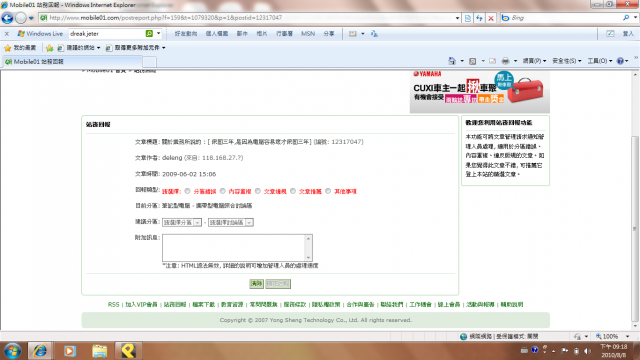Select the second red report type radio button
The width and height of the screenshot is (640, 360).
point(222,191)
